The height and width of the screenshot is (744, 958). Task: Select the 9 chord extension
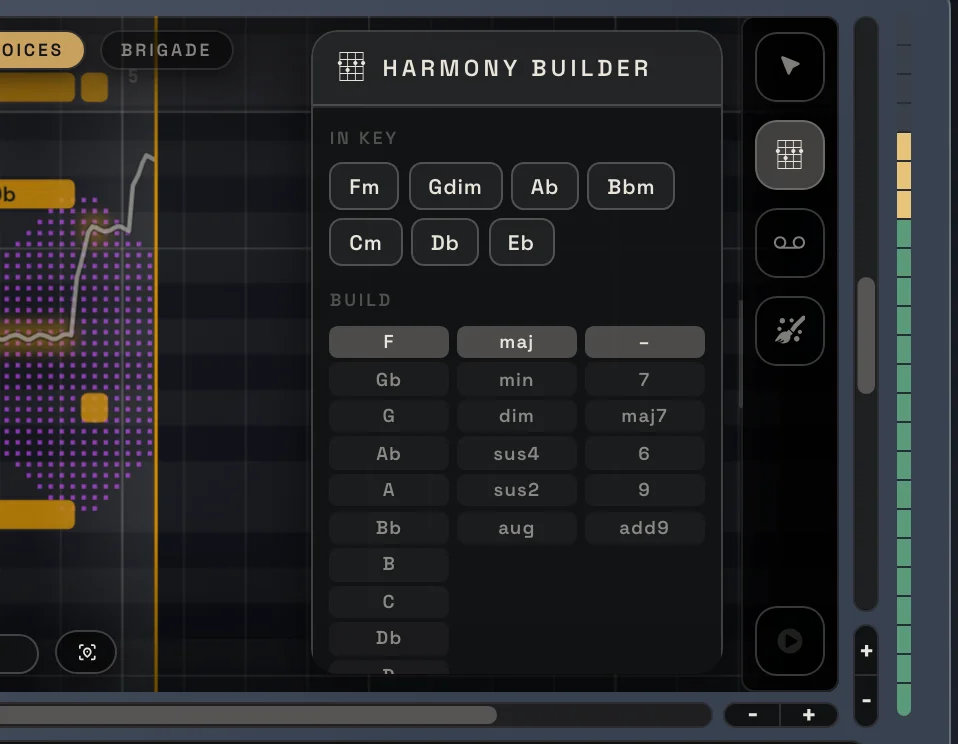tap(645, 490)
